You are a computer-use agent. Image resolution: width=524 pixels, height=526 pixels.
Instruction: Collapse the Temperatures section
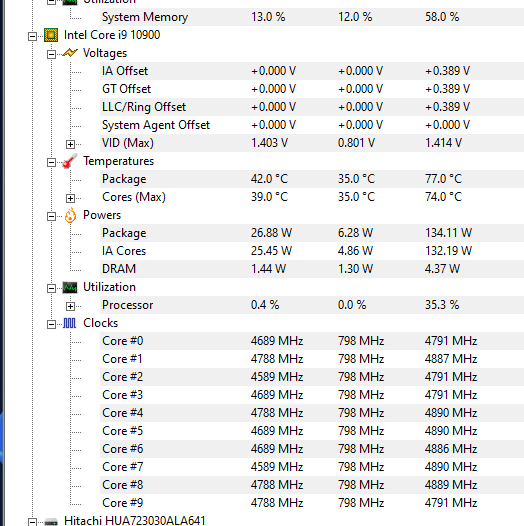pyautogui.click(x=51, y=162)
